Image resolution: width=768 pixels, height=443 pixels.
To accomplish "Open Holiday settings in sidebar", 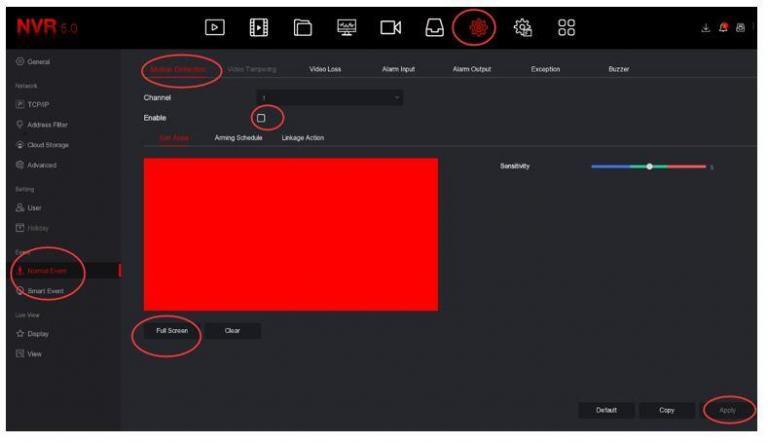I will click(x=32, y=228).
